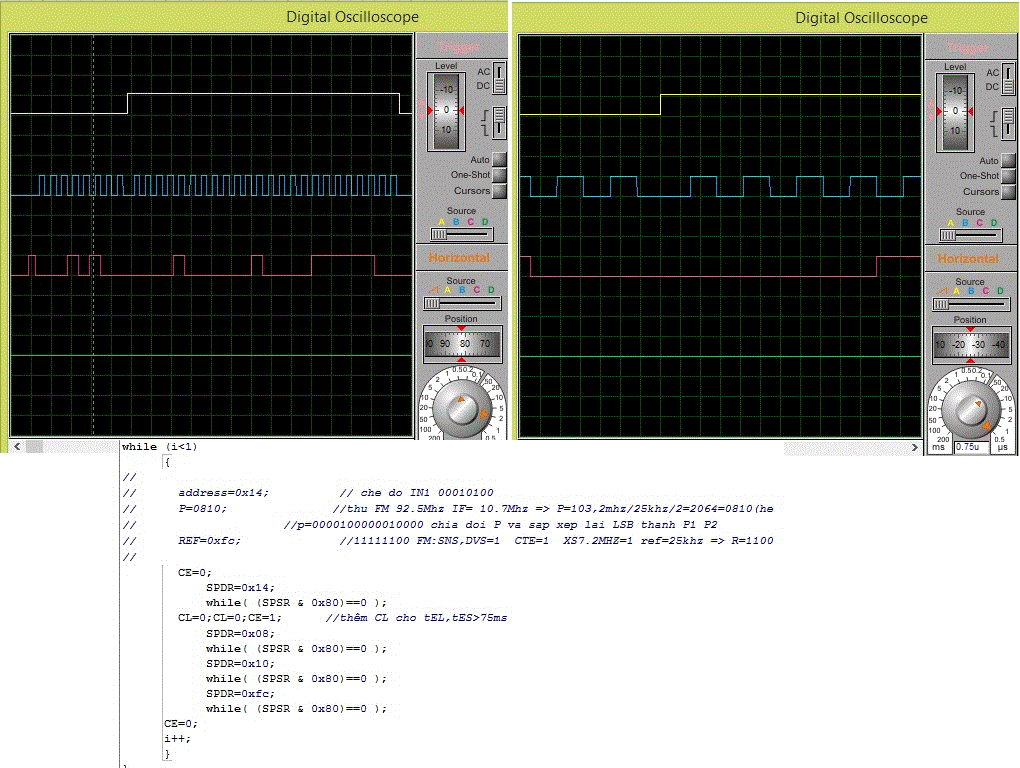The width and height of the screenshot is (1020, 768).
Task: Click the AC/DC coupling switch on right scope
Action: (1008, 79)
